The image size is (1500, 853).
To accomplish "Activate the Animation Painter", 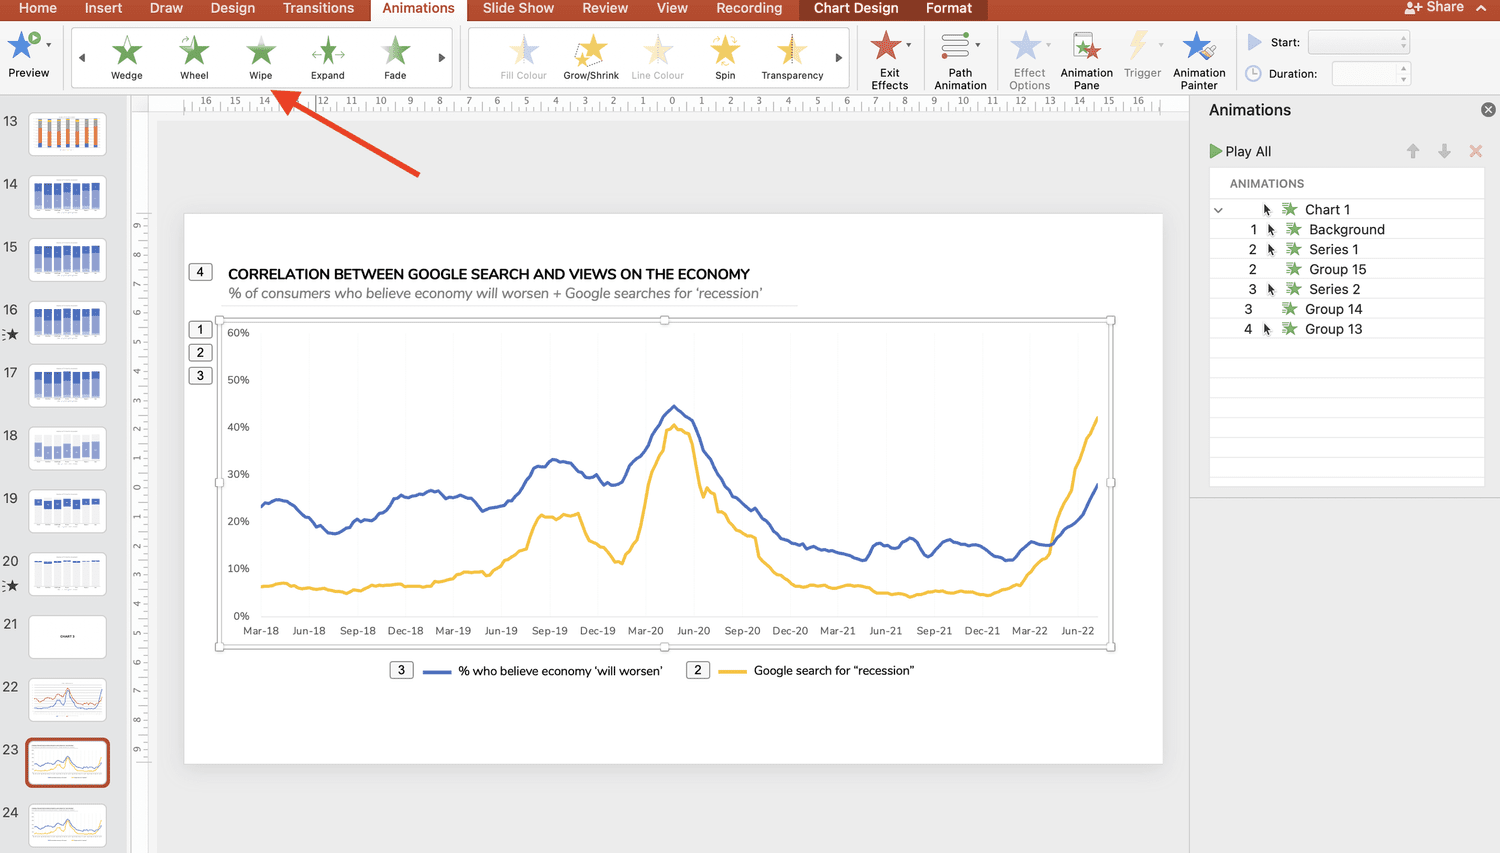I will click(x=1199, y=58).
